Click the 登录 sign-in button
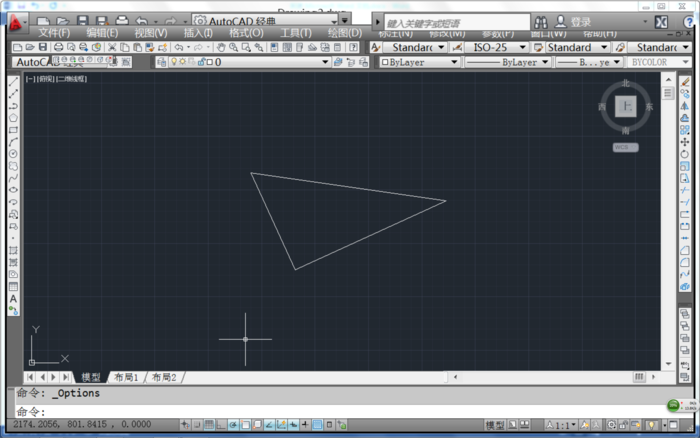This screenshot has height=438, width=700. point(580,21)
